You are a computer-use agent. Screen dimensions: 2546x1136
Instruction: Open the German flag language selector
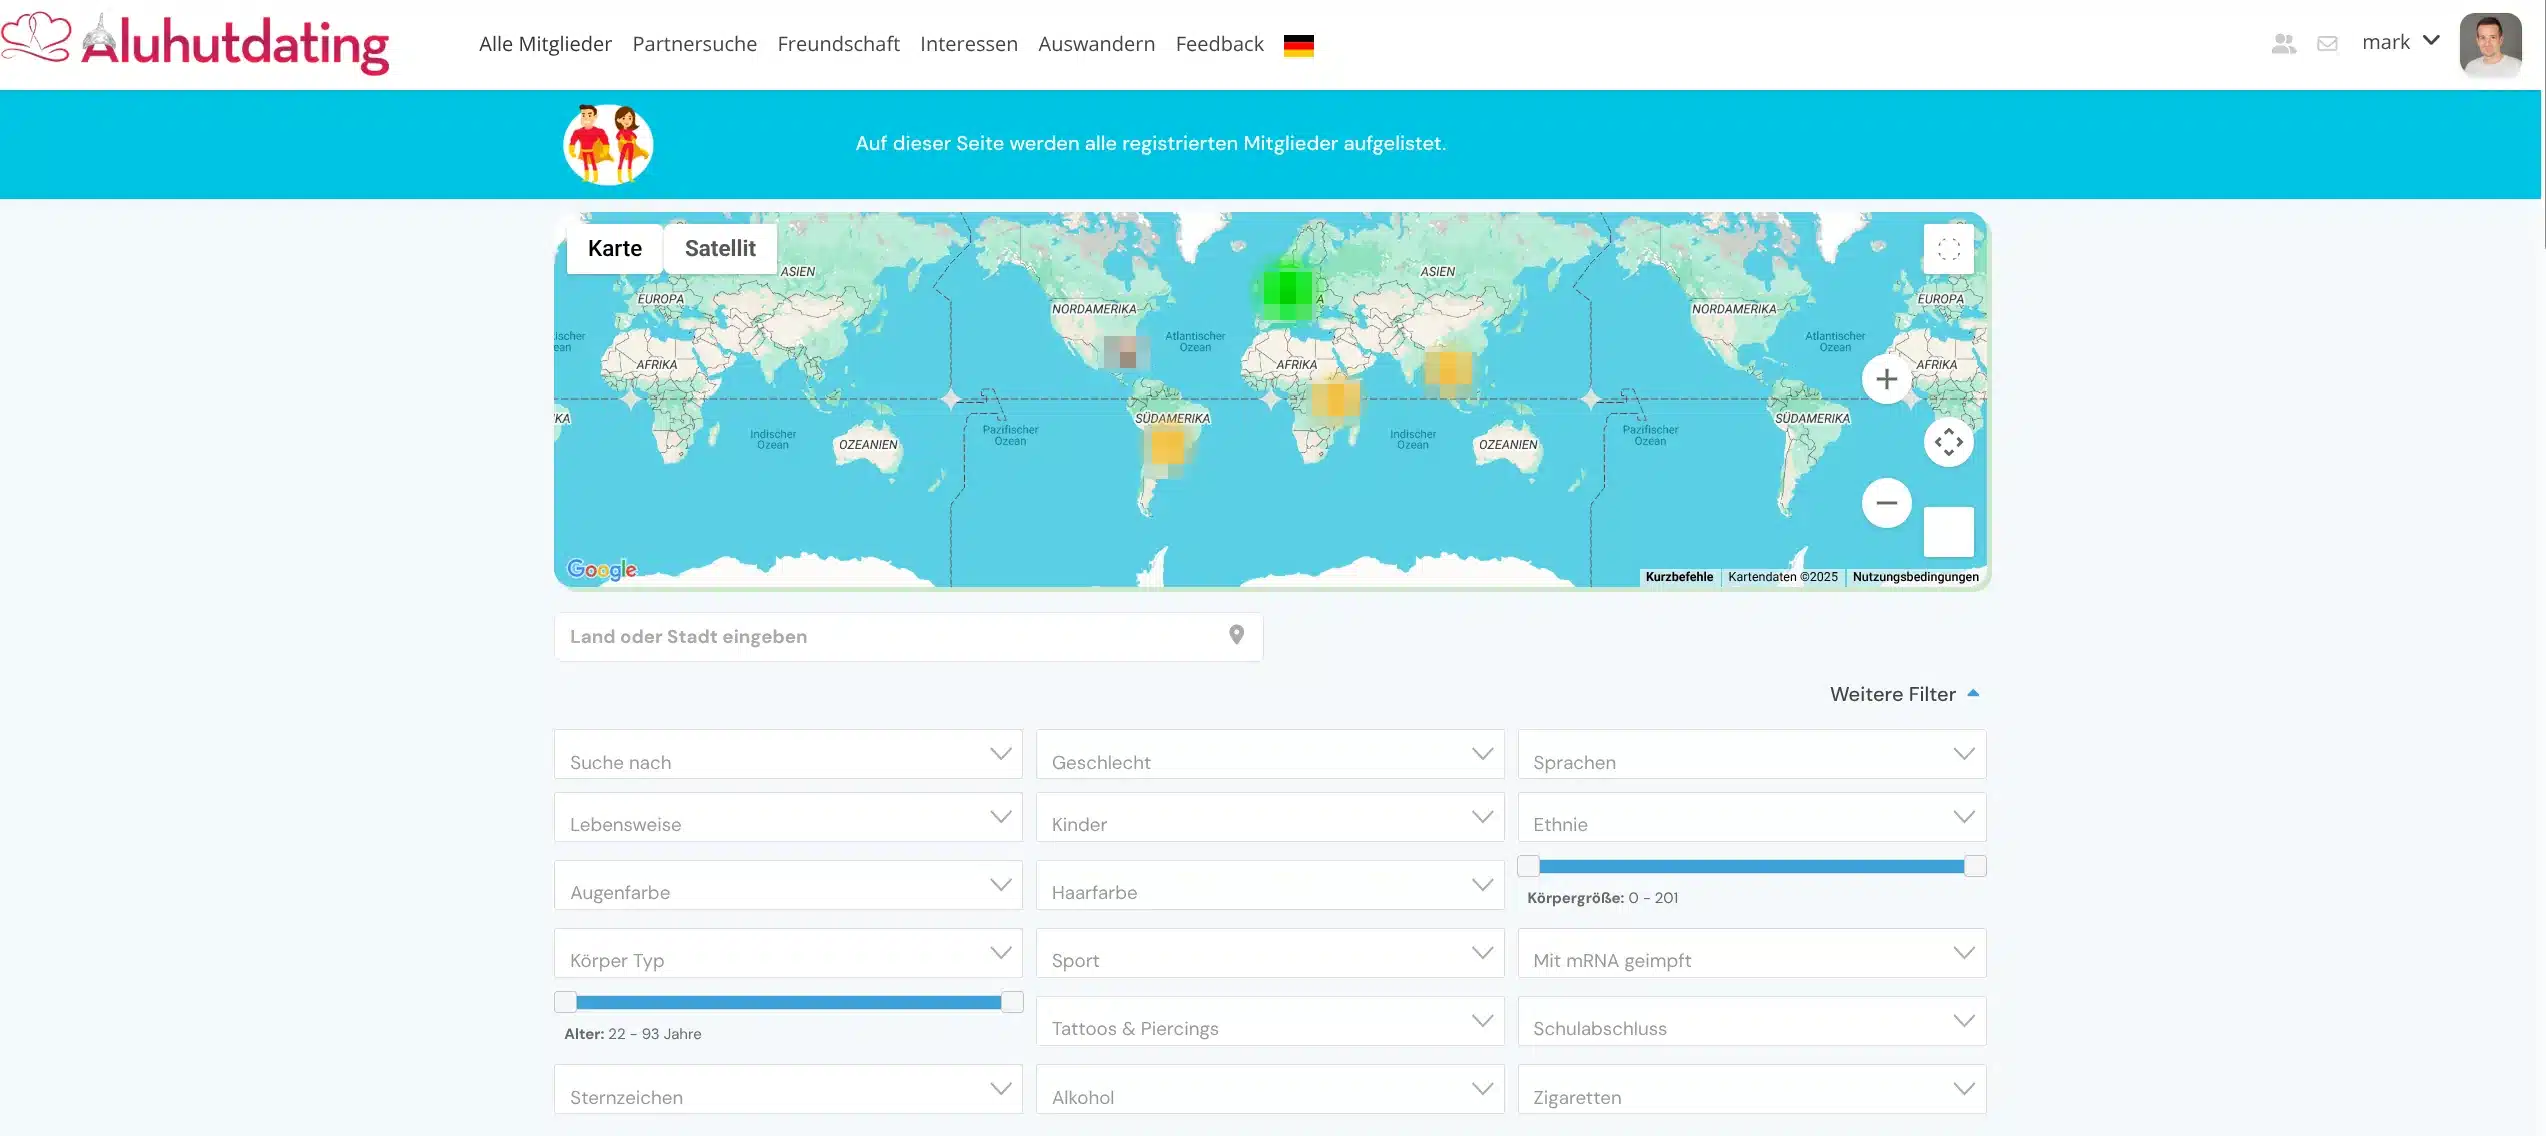point(1298,45)
